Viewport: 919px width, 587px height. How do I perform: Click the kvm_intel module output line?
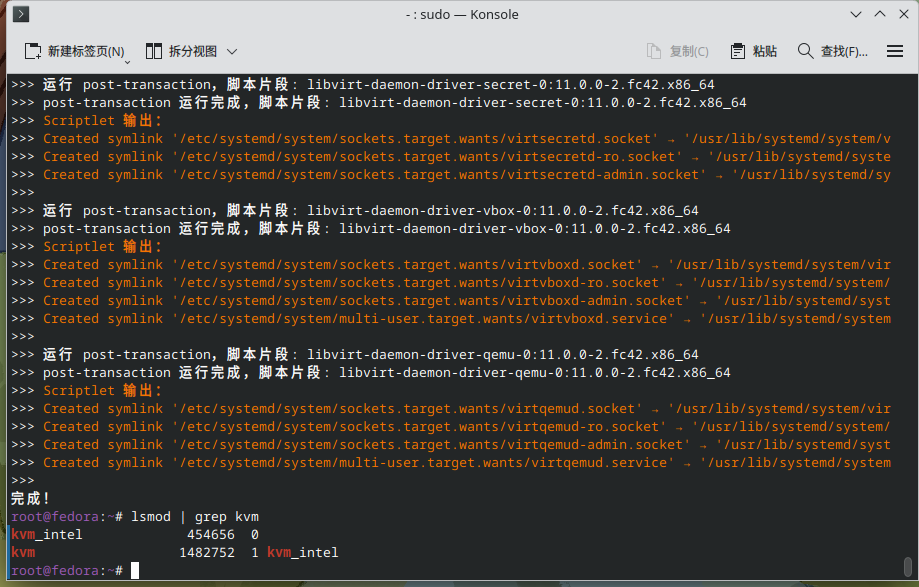tap(135, 534)
